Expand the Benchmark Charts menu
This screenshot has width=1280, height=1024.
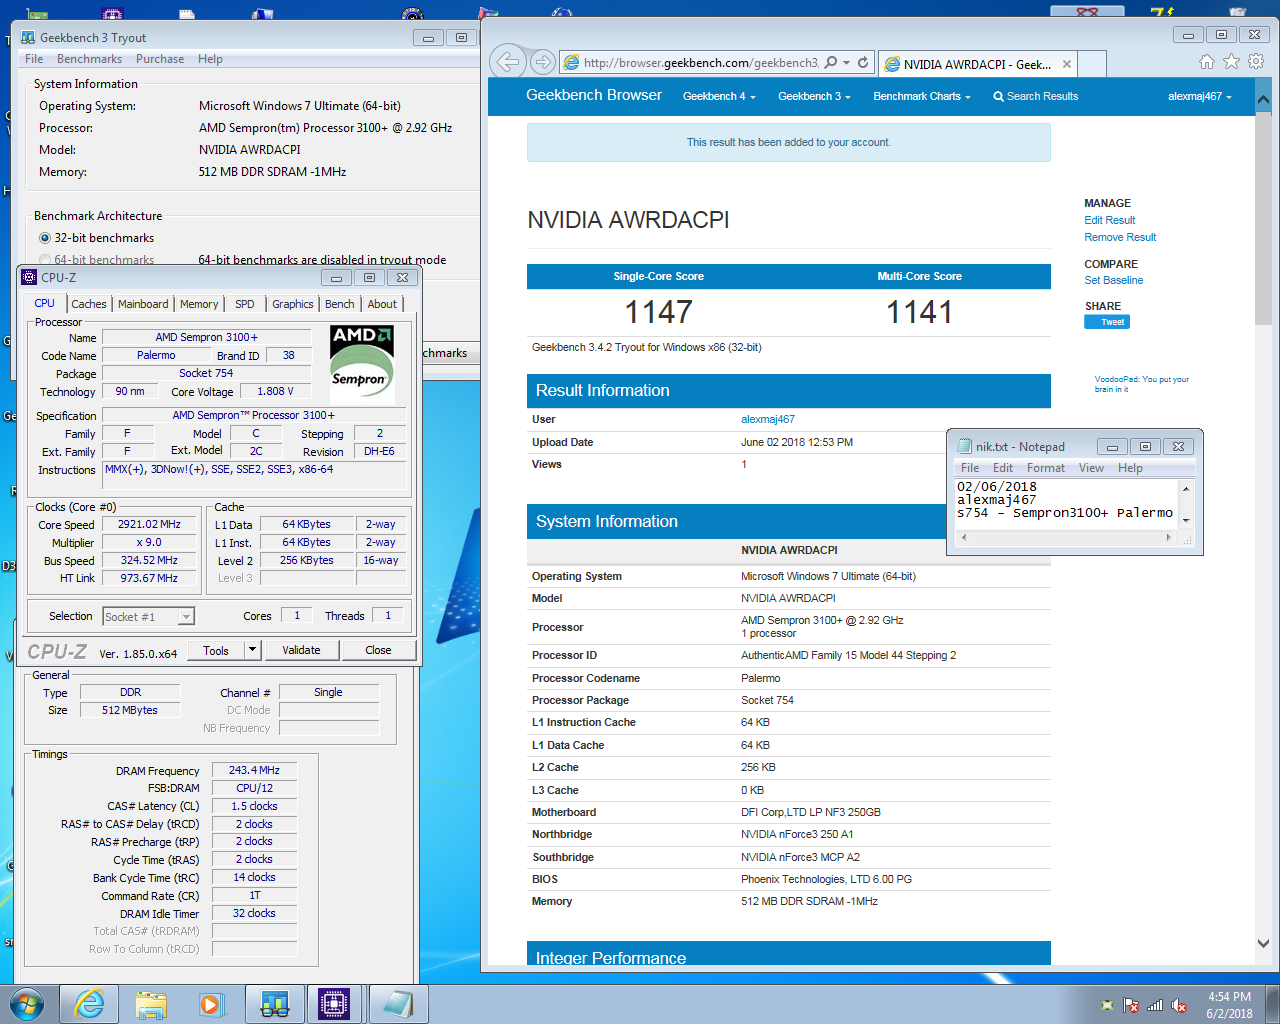click(922, 96)
